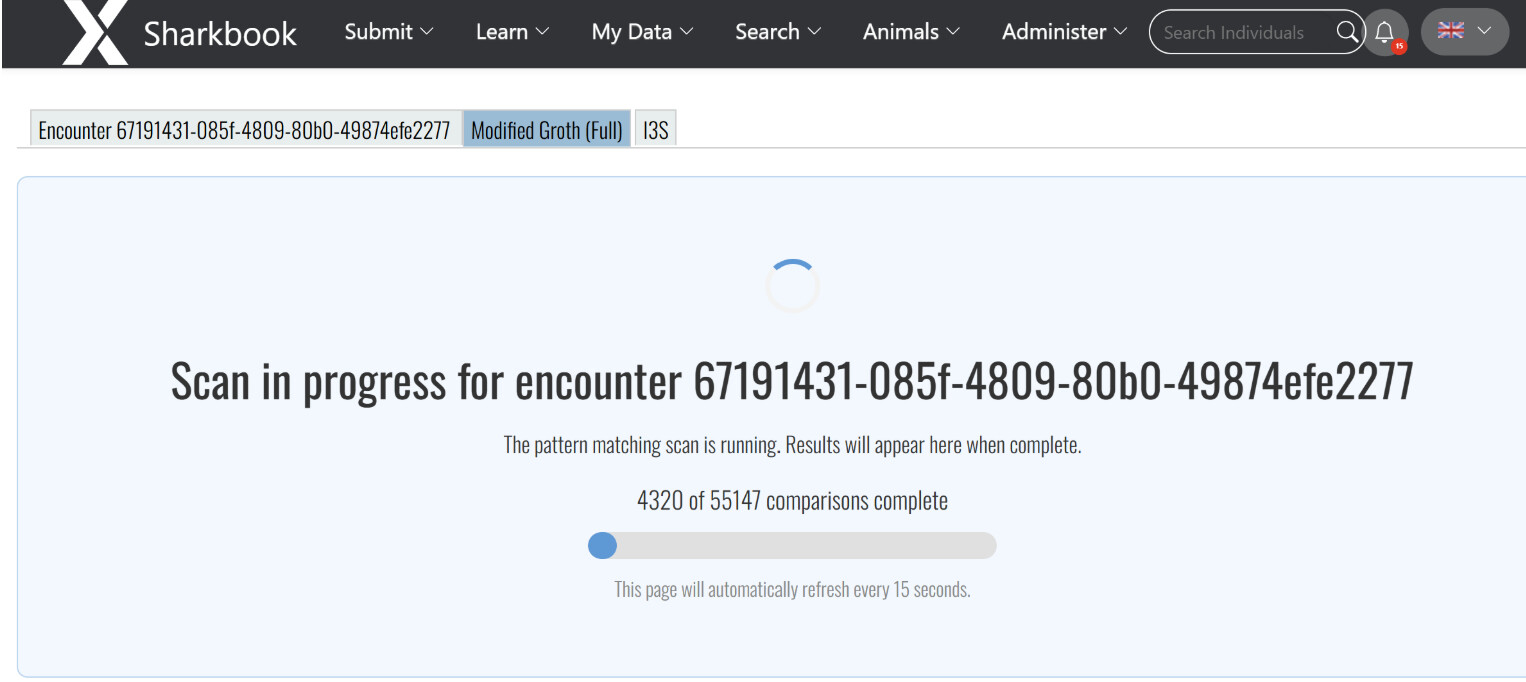Switch to the Encounter 67191431 tab
The image size is (1526, 682).
(x=244, y=130)
